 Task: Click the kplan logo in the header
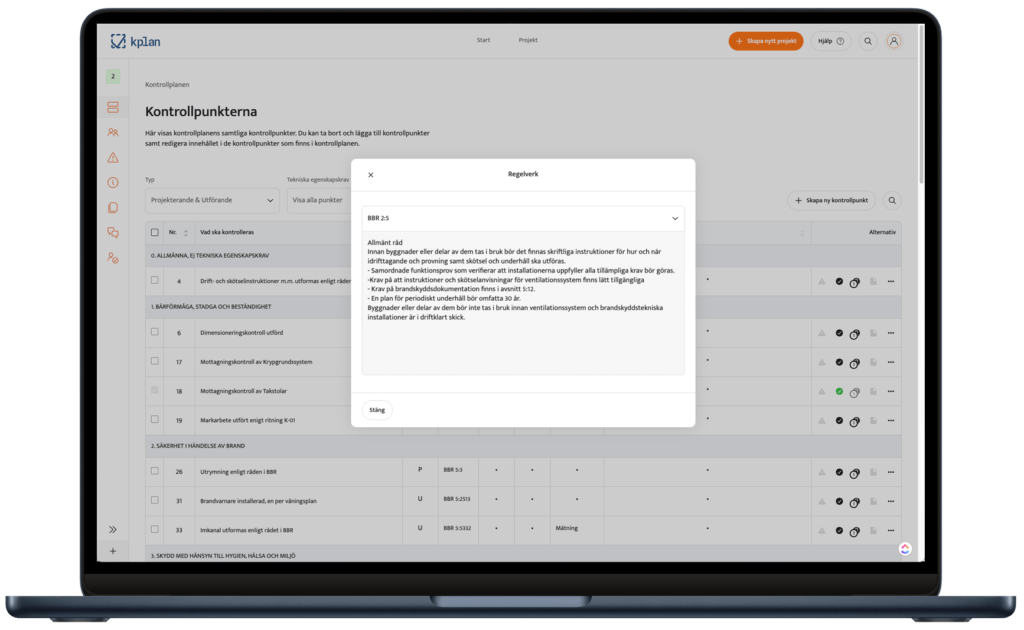pyautogui.click(x=134, y=41)
